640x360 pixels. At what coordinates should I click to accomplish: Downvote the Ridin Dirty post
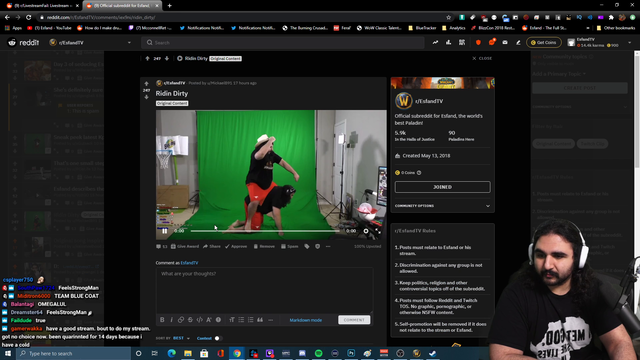coord(147,97)
